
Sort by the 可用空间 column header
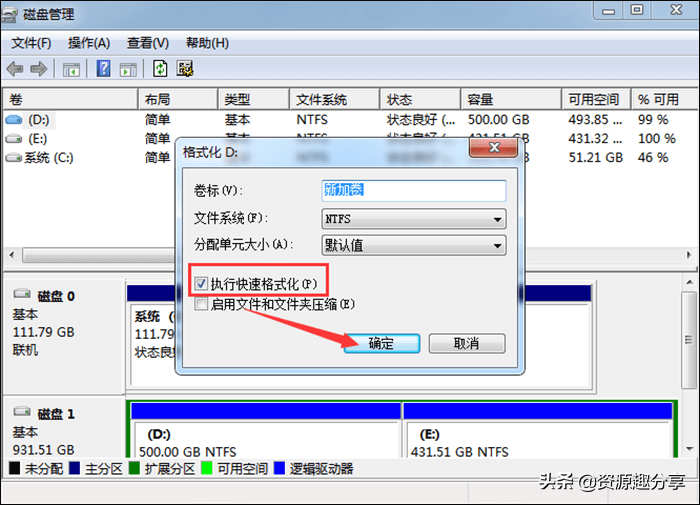click(x=596, y=99)
